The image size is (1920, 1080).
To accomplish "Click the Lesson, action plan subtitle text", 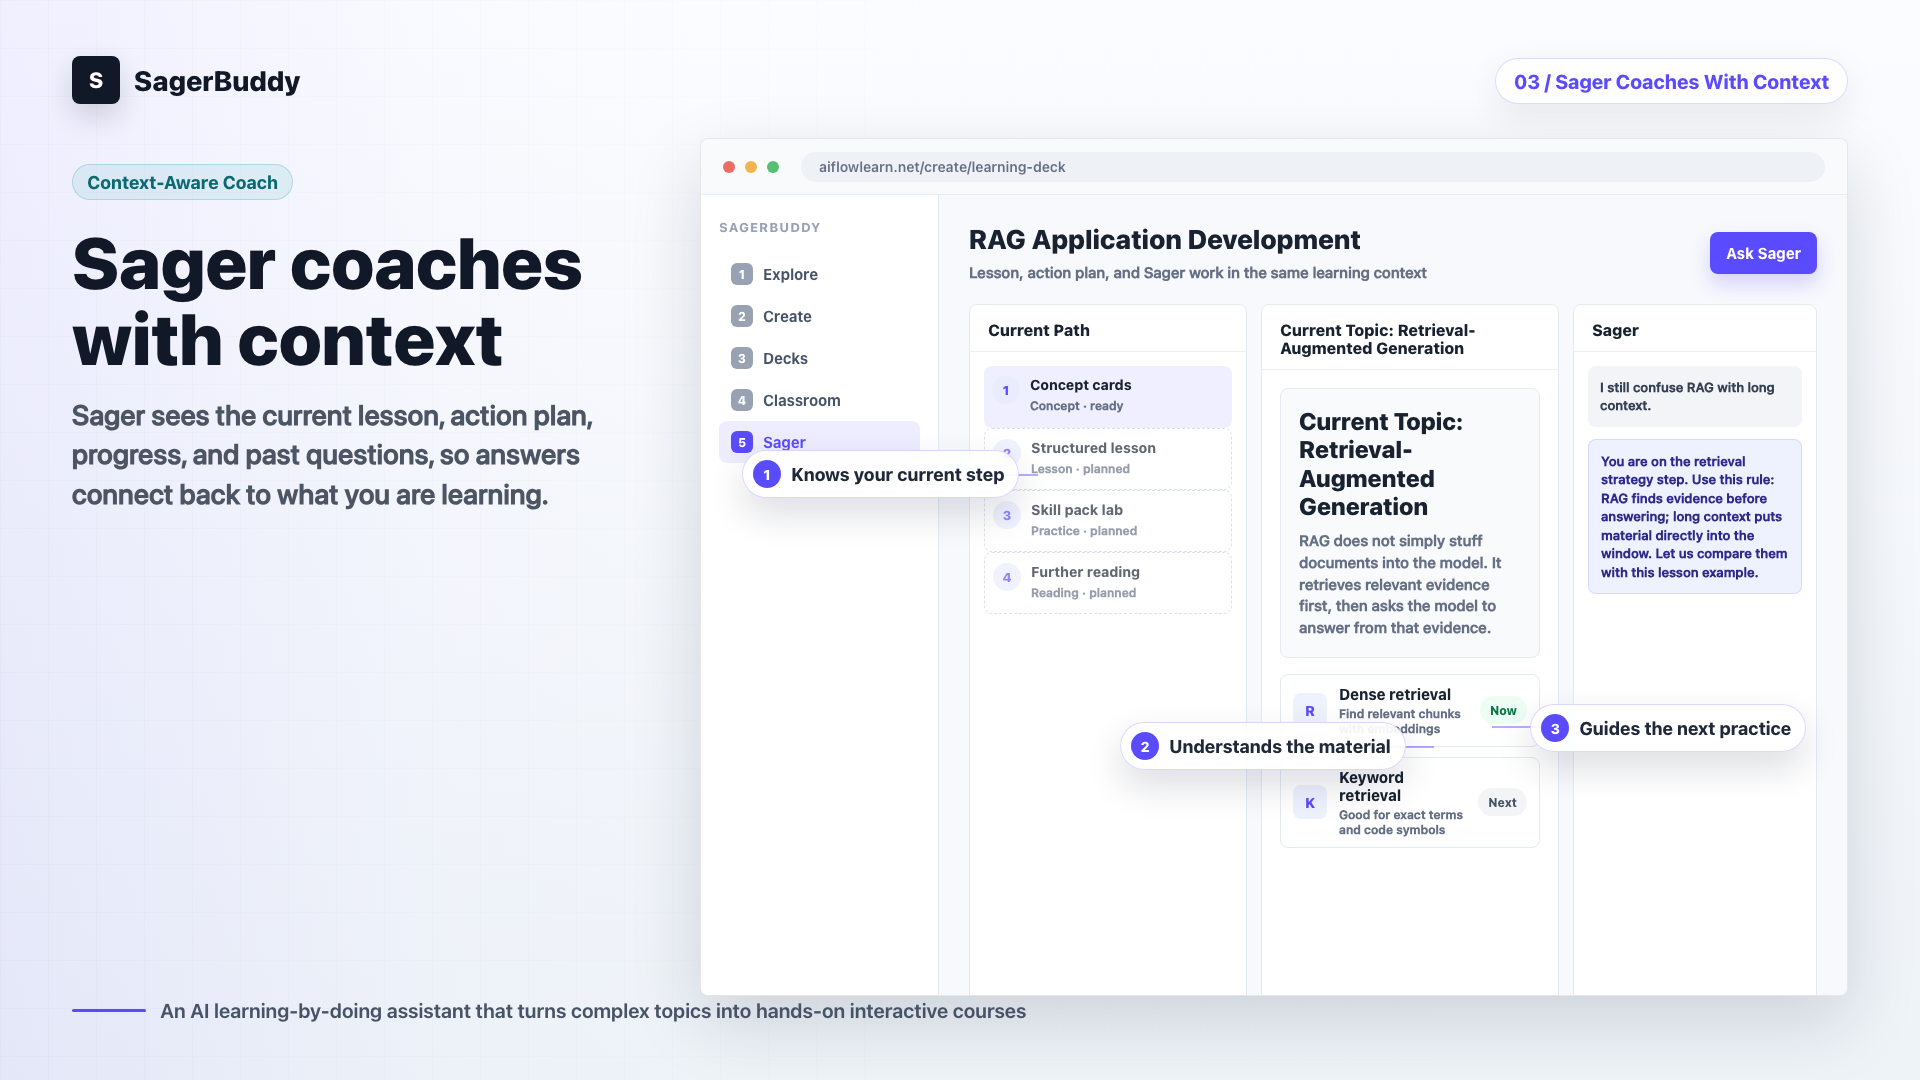I will tap(1197, 273).
